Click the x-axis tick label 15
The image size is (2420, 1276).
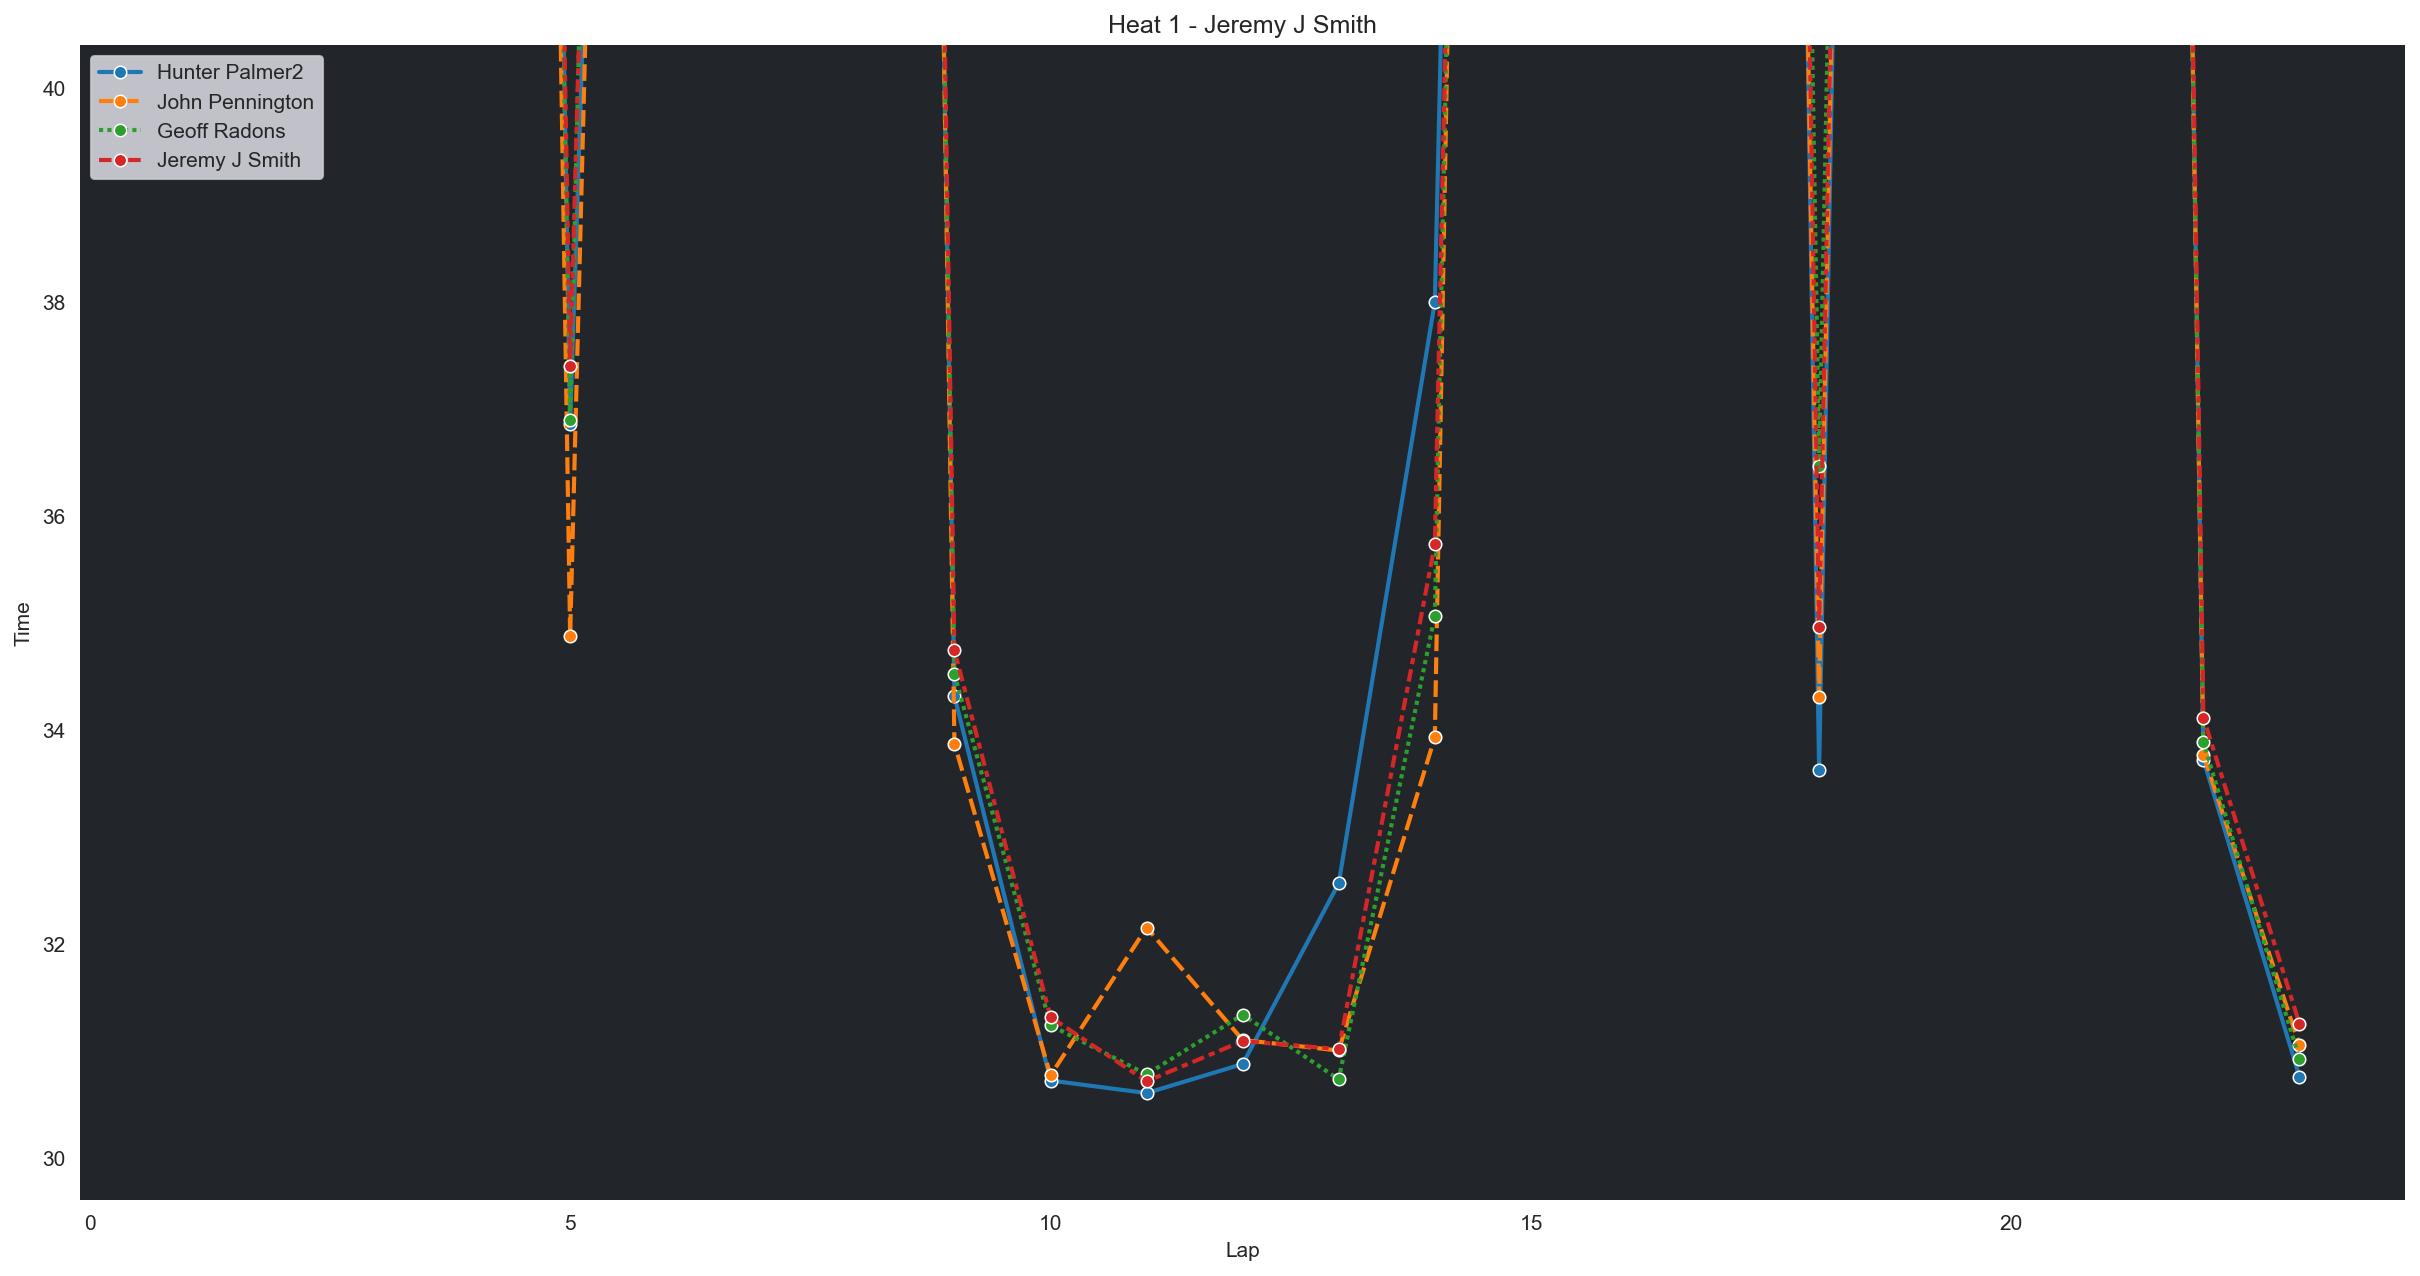pyautogui.click(x=1530, y=1223)
